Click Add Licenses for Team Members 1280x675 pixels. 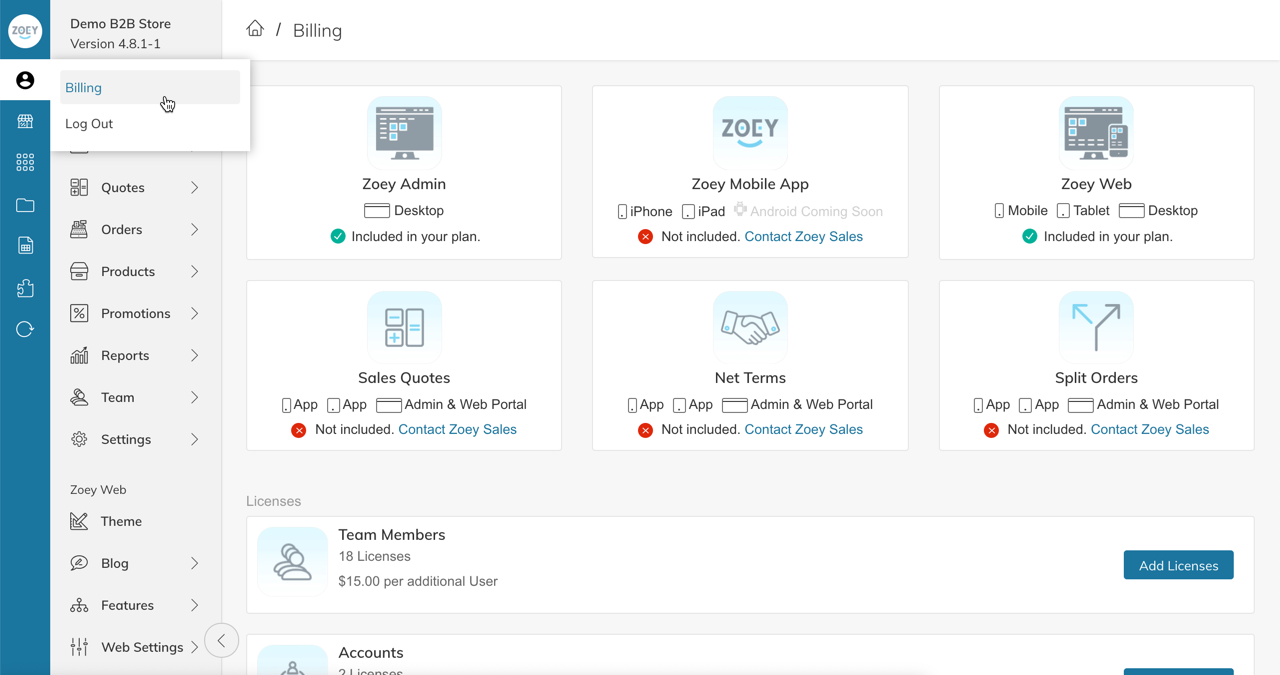click(x=1178, y=565)
